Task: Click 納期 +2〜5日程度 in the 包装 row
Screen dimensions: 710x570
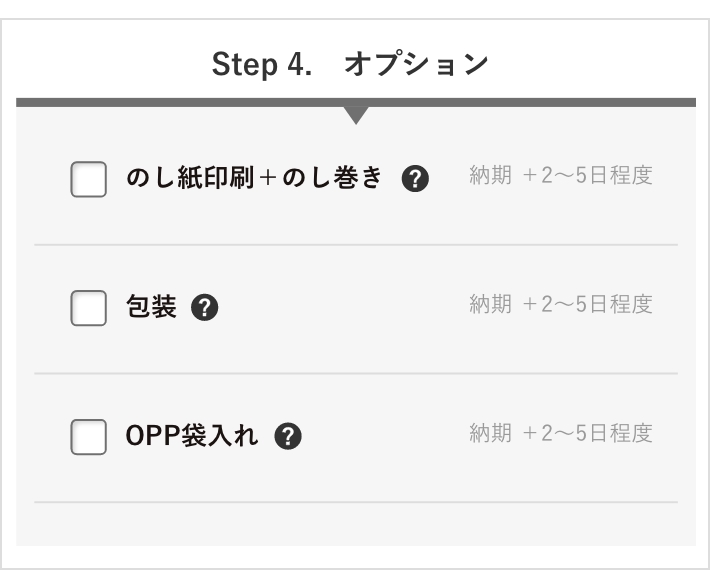Action: tap(561, 304)
